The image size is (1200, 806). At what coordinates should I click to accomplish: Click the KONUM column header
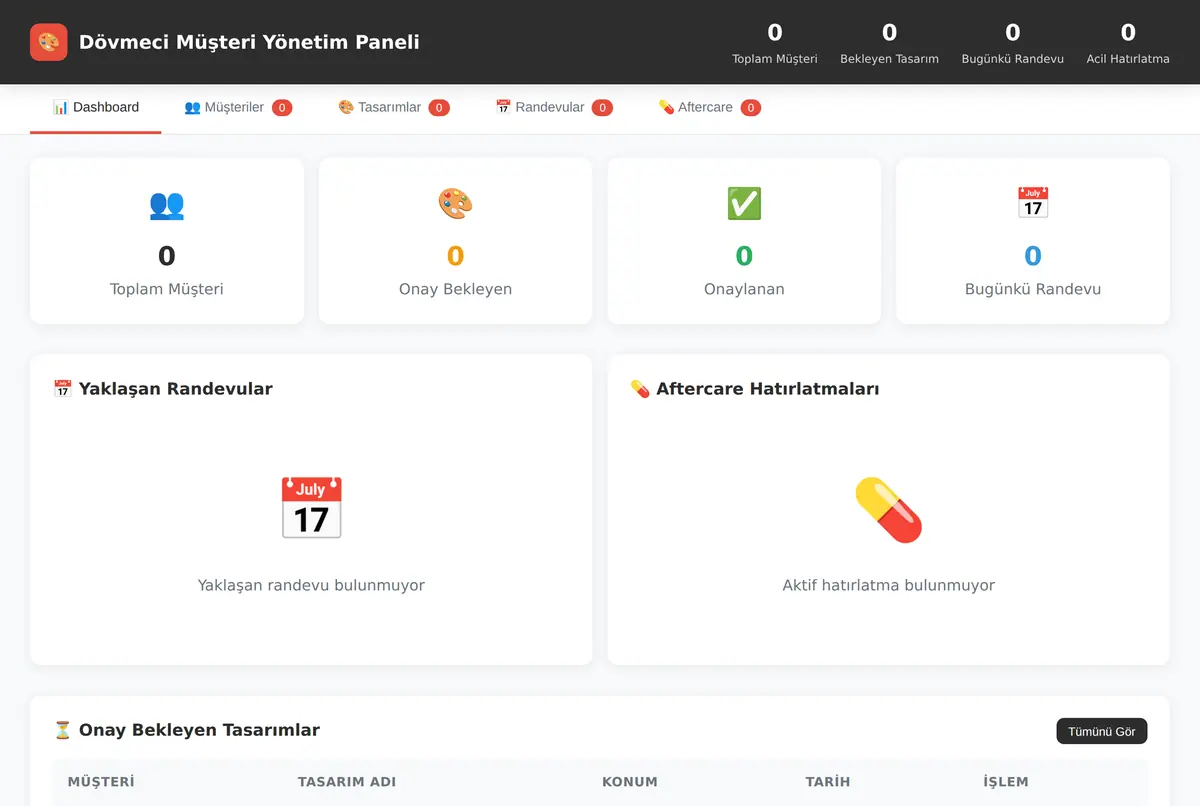pyautogui.click(x=630, y=782)
